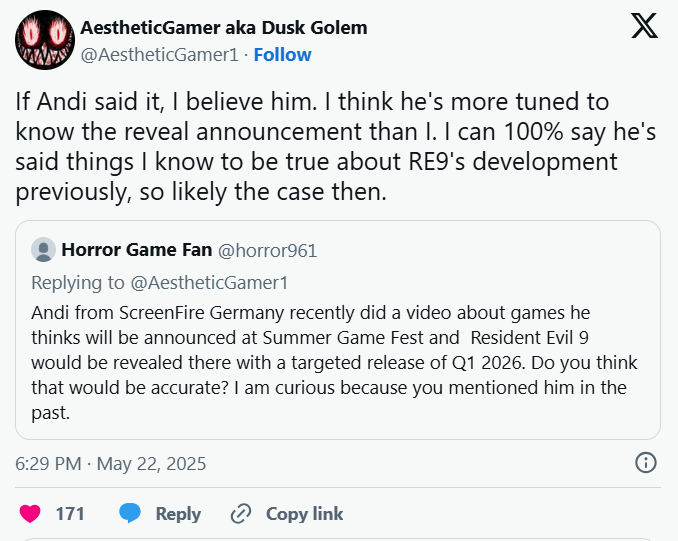Open the 6:29 PM May 22, 2025 timestamp
678x541 pixels.
tap(111, 464)
